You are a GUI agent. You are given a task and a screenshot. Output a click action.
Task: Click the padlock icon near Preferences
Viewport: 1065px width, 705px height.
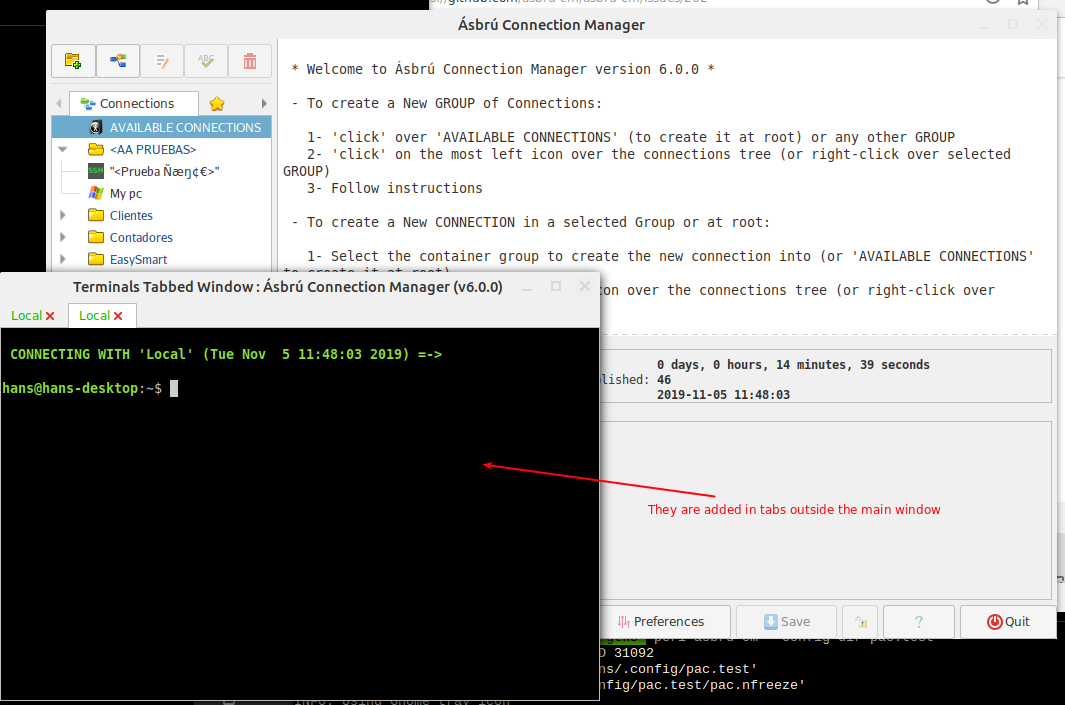(860, 621)
